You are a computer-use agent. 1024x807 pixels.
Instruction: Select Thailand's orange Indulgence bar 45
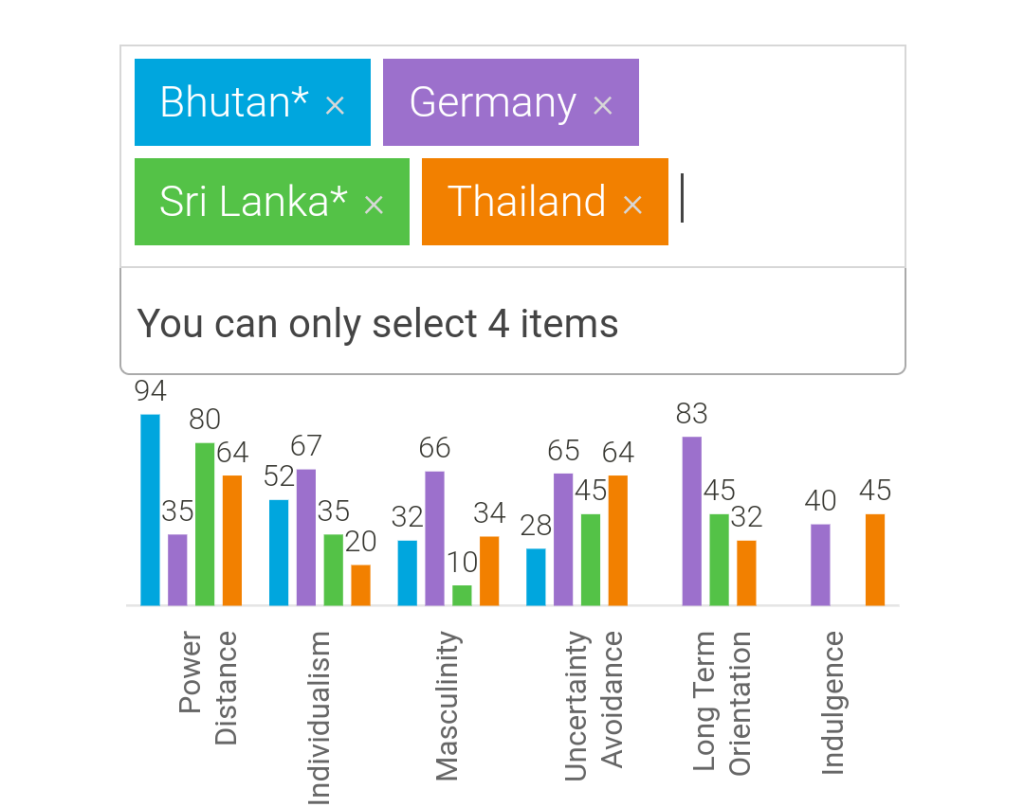tap(875, 560)
